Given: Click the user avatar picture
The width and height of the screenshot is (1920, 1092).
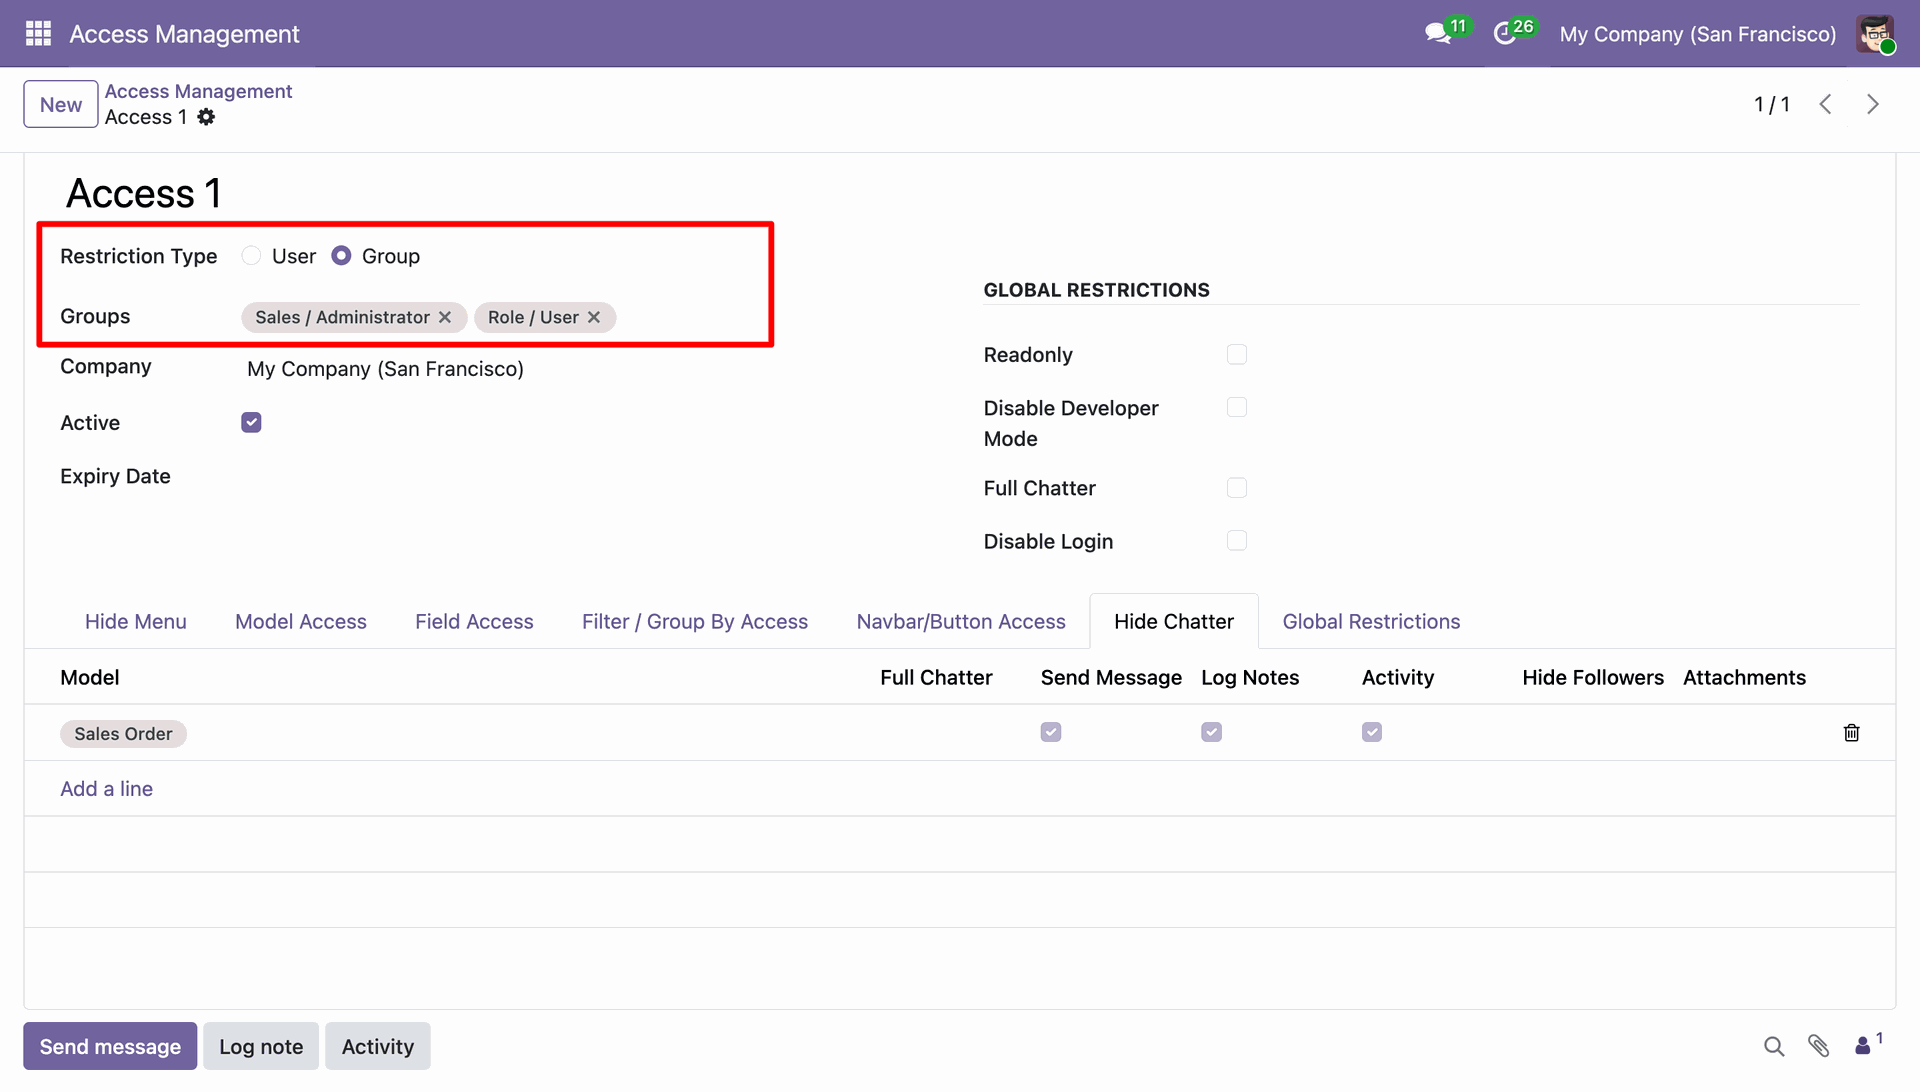Looking at the screenshot, I should pos(1875,34).
